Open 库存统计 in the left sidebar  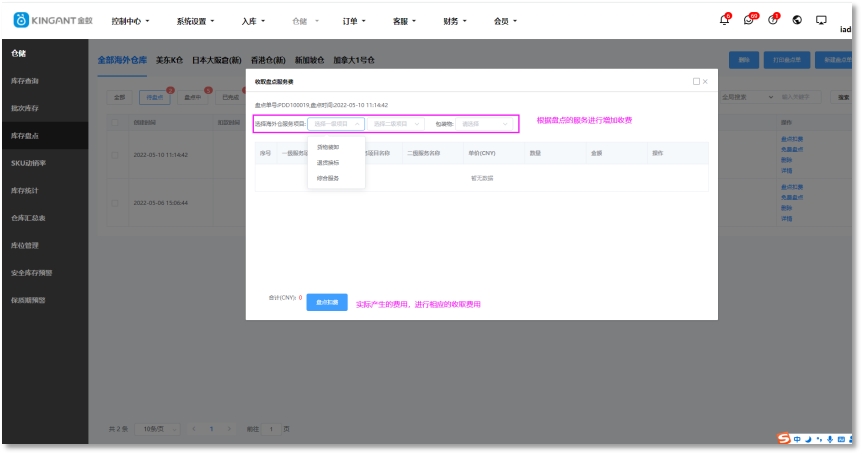coord(26,190)
